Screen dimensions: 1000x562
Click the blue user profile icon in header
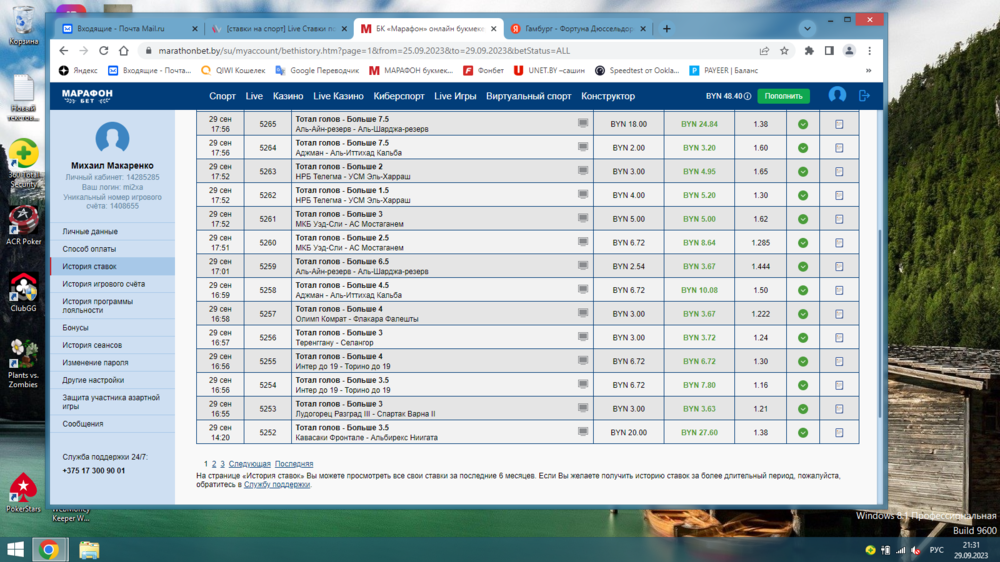click(x=837, y=95)
